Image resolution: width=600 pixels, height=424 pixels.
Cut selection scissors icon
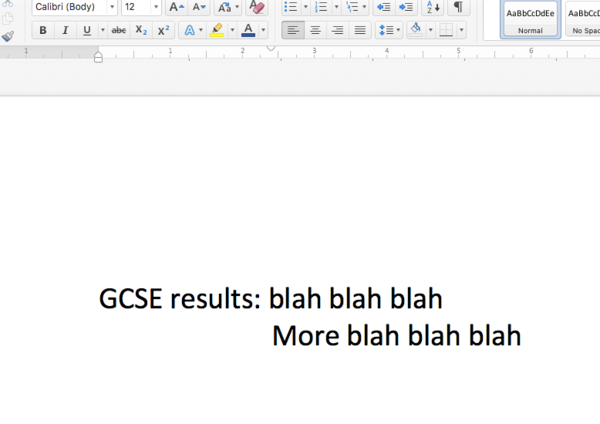(x=8, y=3)
